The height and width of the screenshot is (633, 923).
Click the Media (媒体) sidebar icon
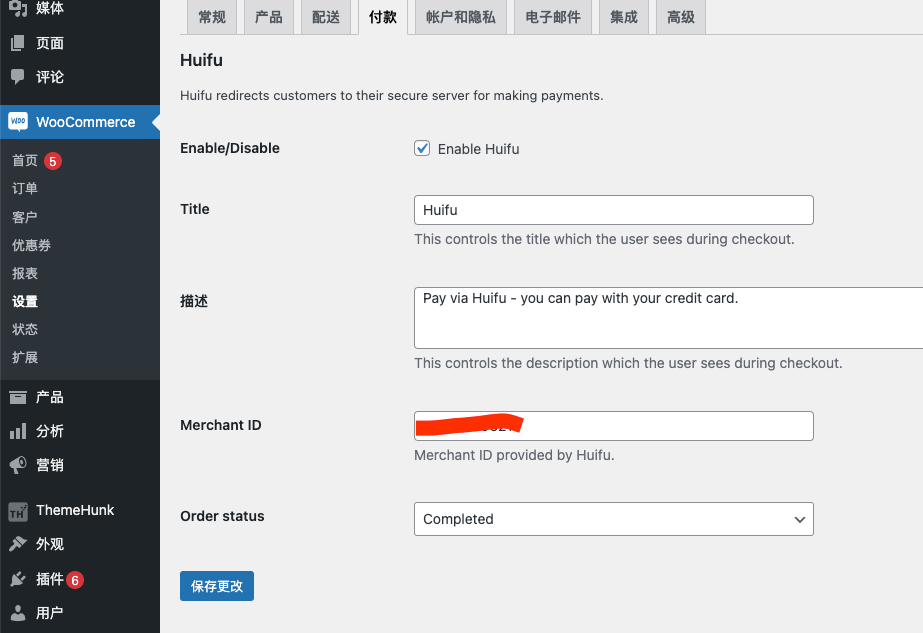(18, 8)
